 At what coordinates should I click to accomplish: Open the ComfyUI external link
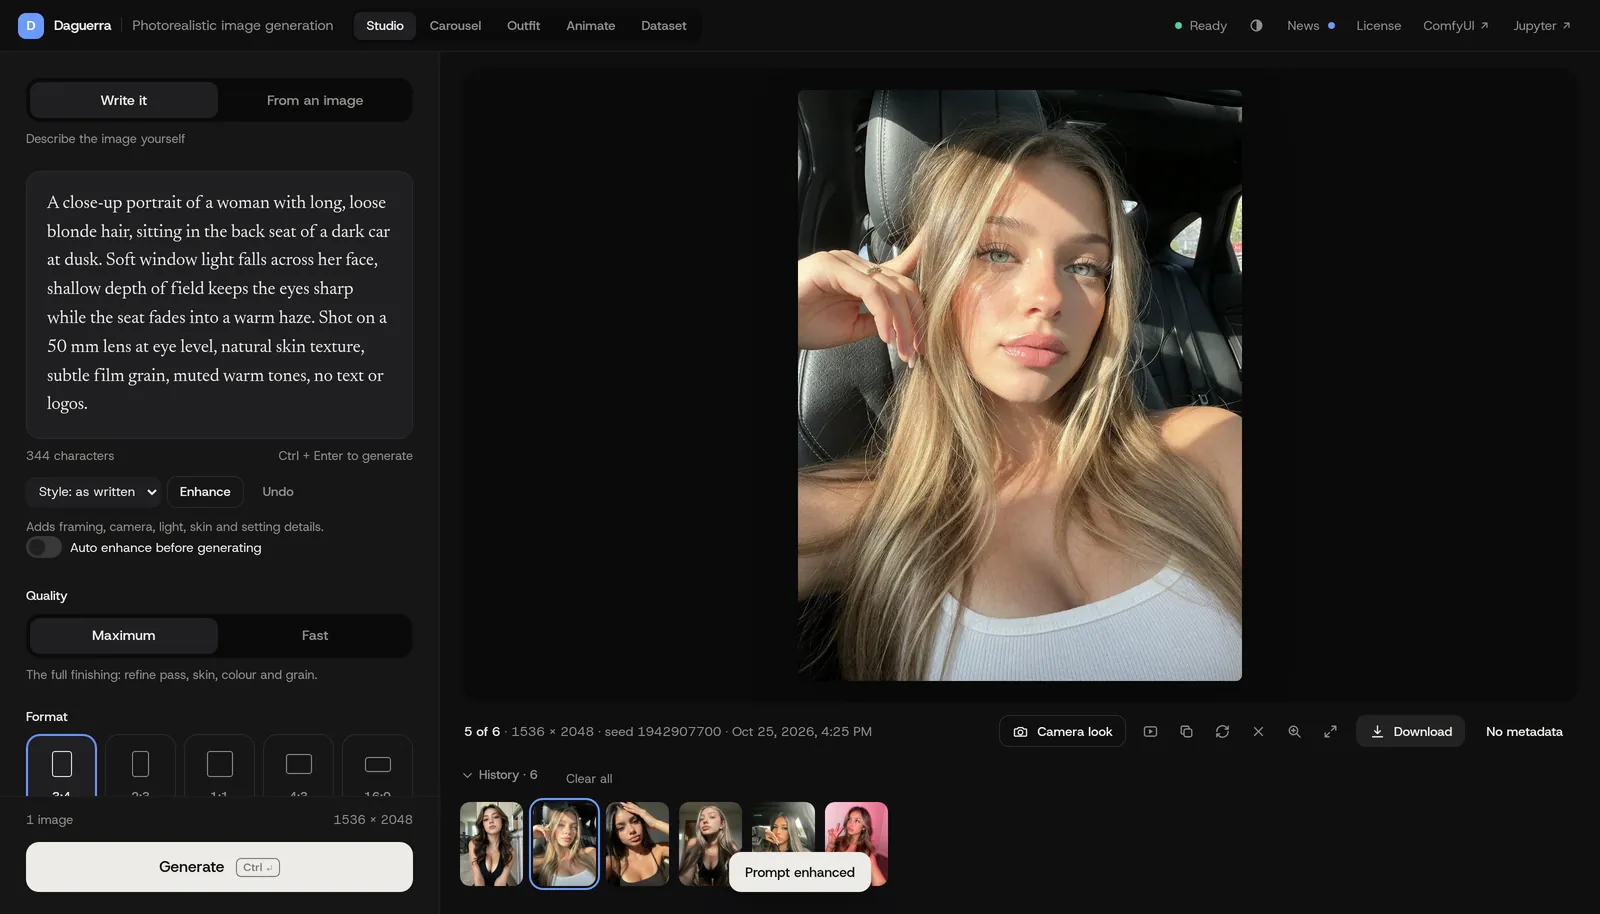pos(1455,25)
